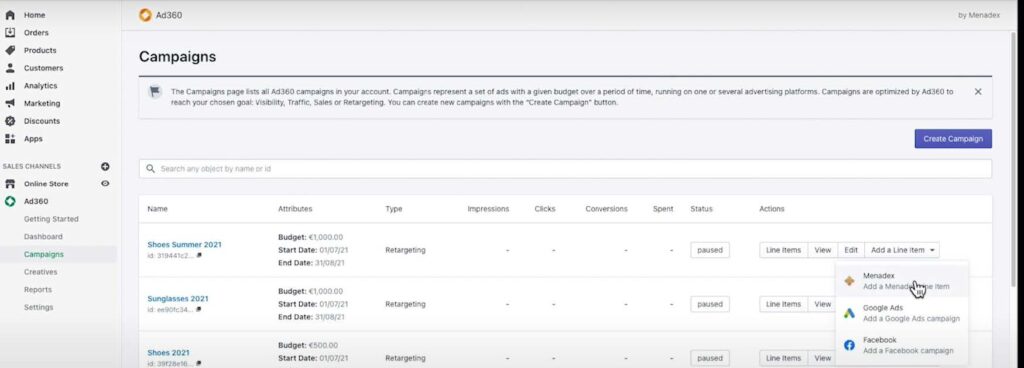
Task: Click the Ad360 green circle sidebar icon
Action: tap(10, 202)
